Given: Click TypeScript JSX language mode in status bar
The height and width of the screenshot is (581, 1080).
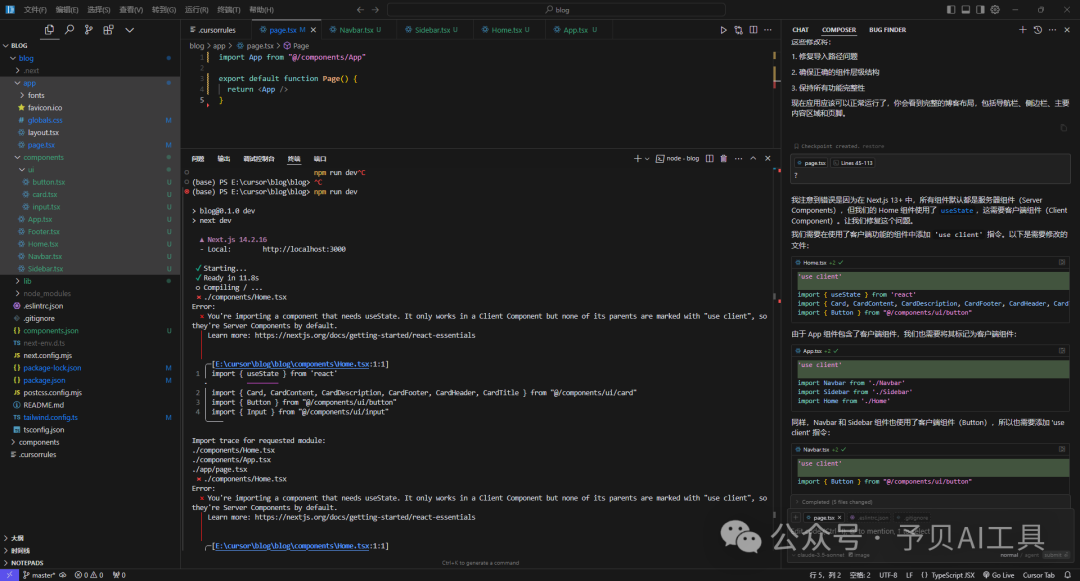Looking at the screenshot, I should [953, 575].
